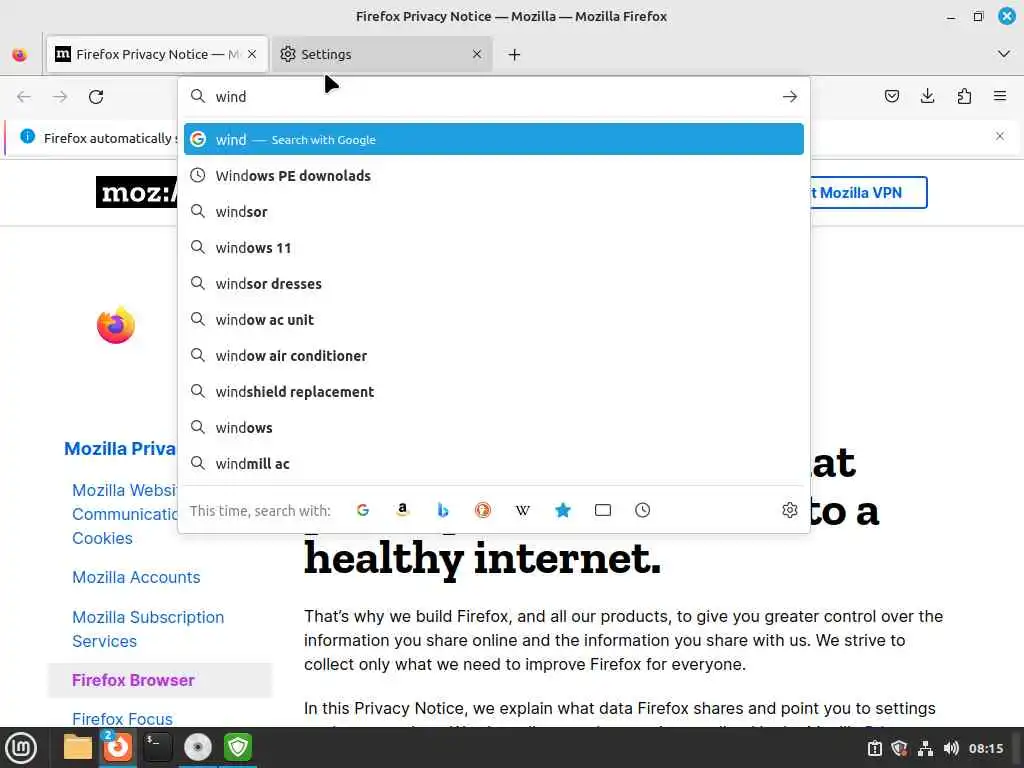
Task: Expand the list all tabs chevron
Action: point(1004,54)
